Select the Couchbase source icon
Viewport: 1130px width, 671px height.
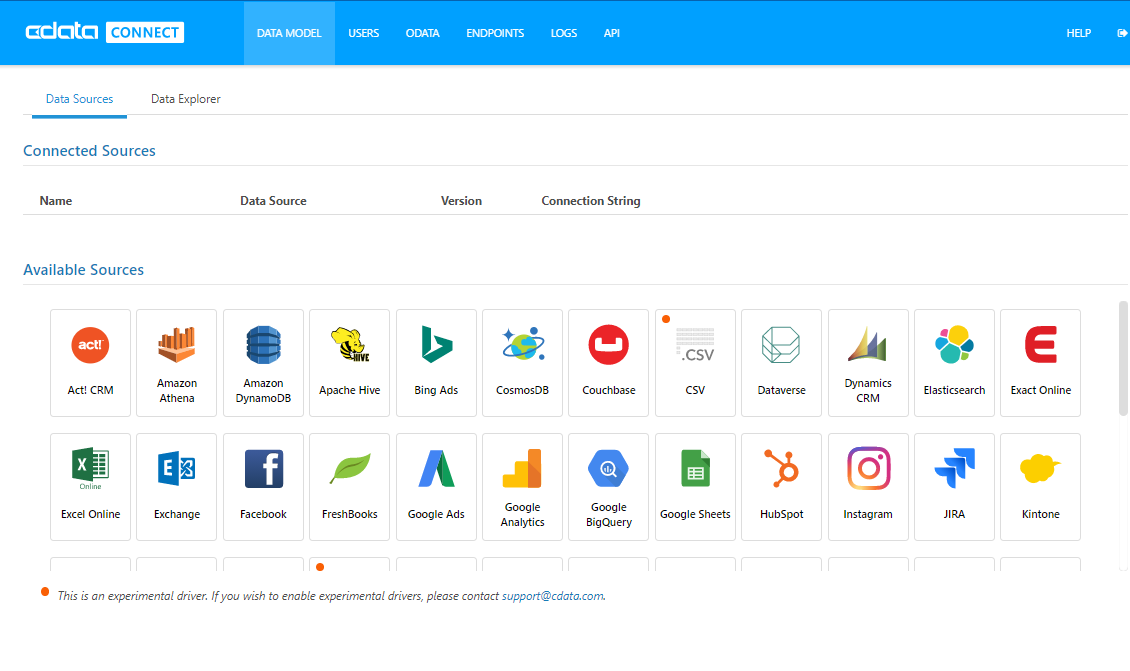click(609, 363)
